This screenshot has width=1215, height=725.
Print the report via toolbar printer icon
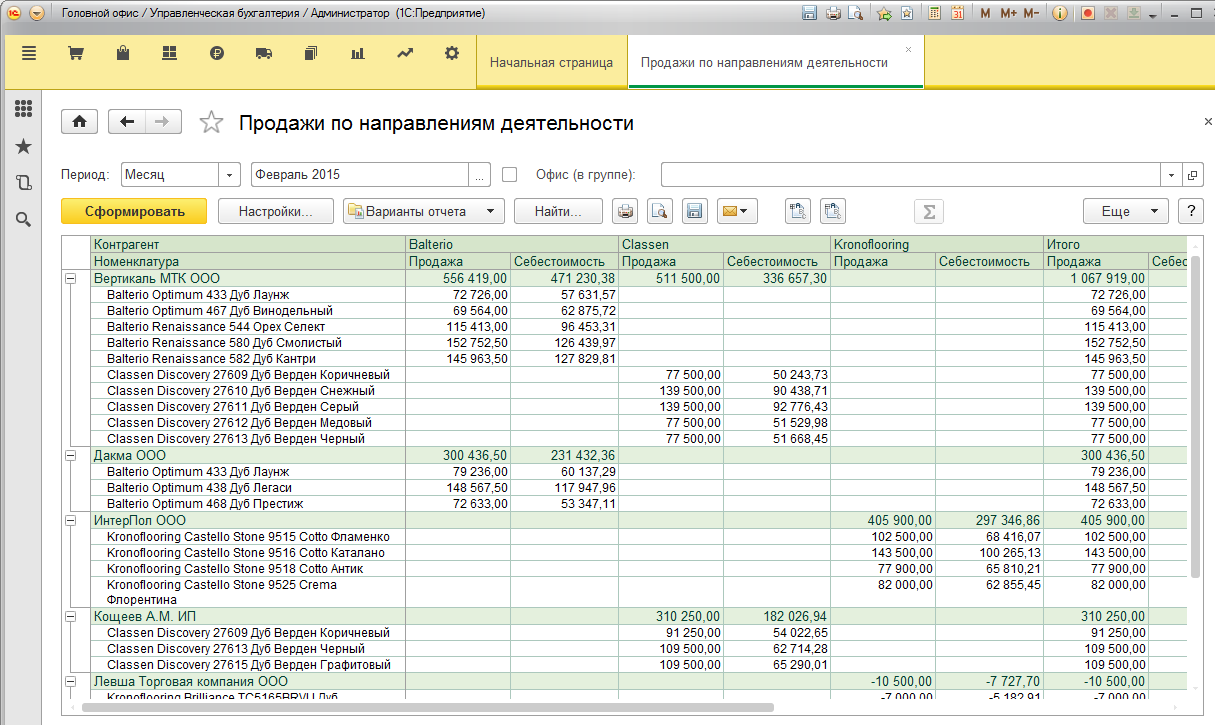(625, 211)
